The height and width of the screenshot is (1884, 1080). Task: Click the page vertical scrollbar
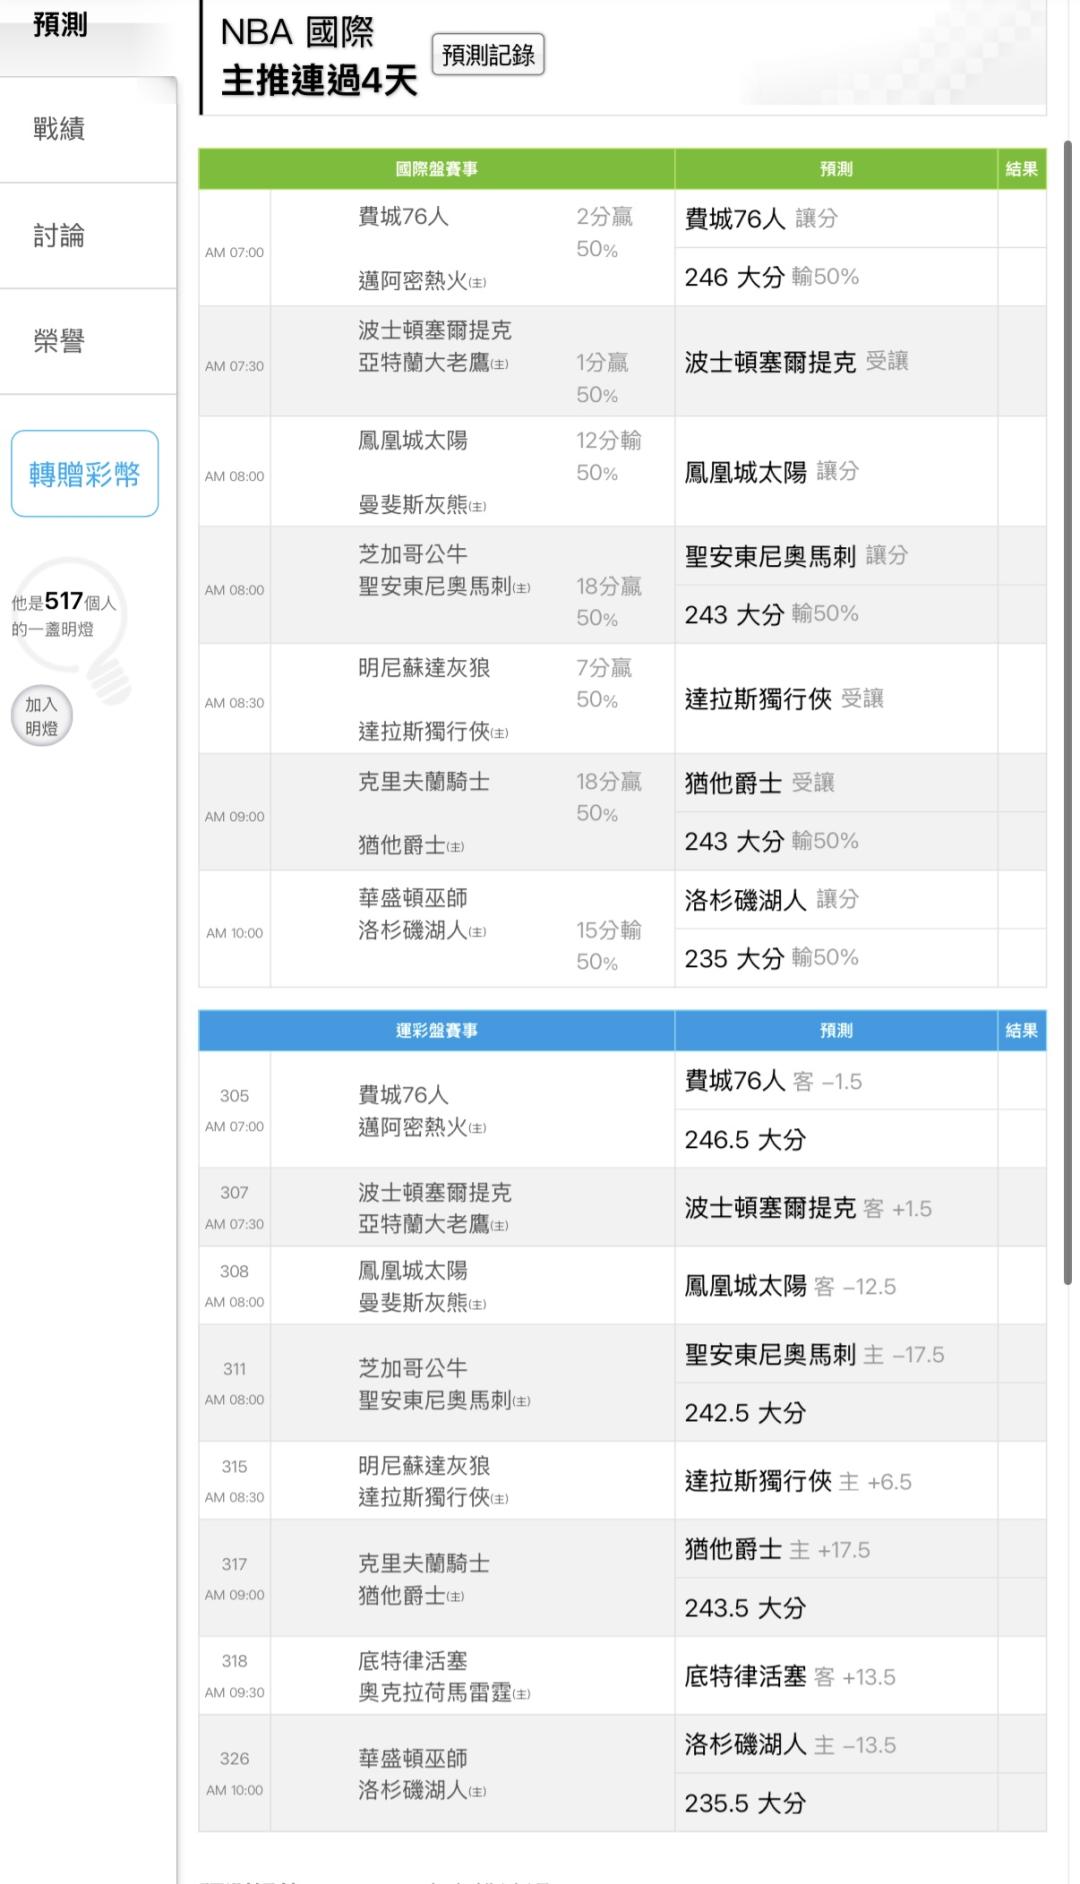point(1068,712)
